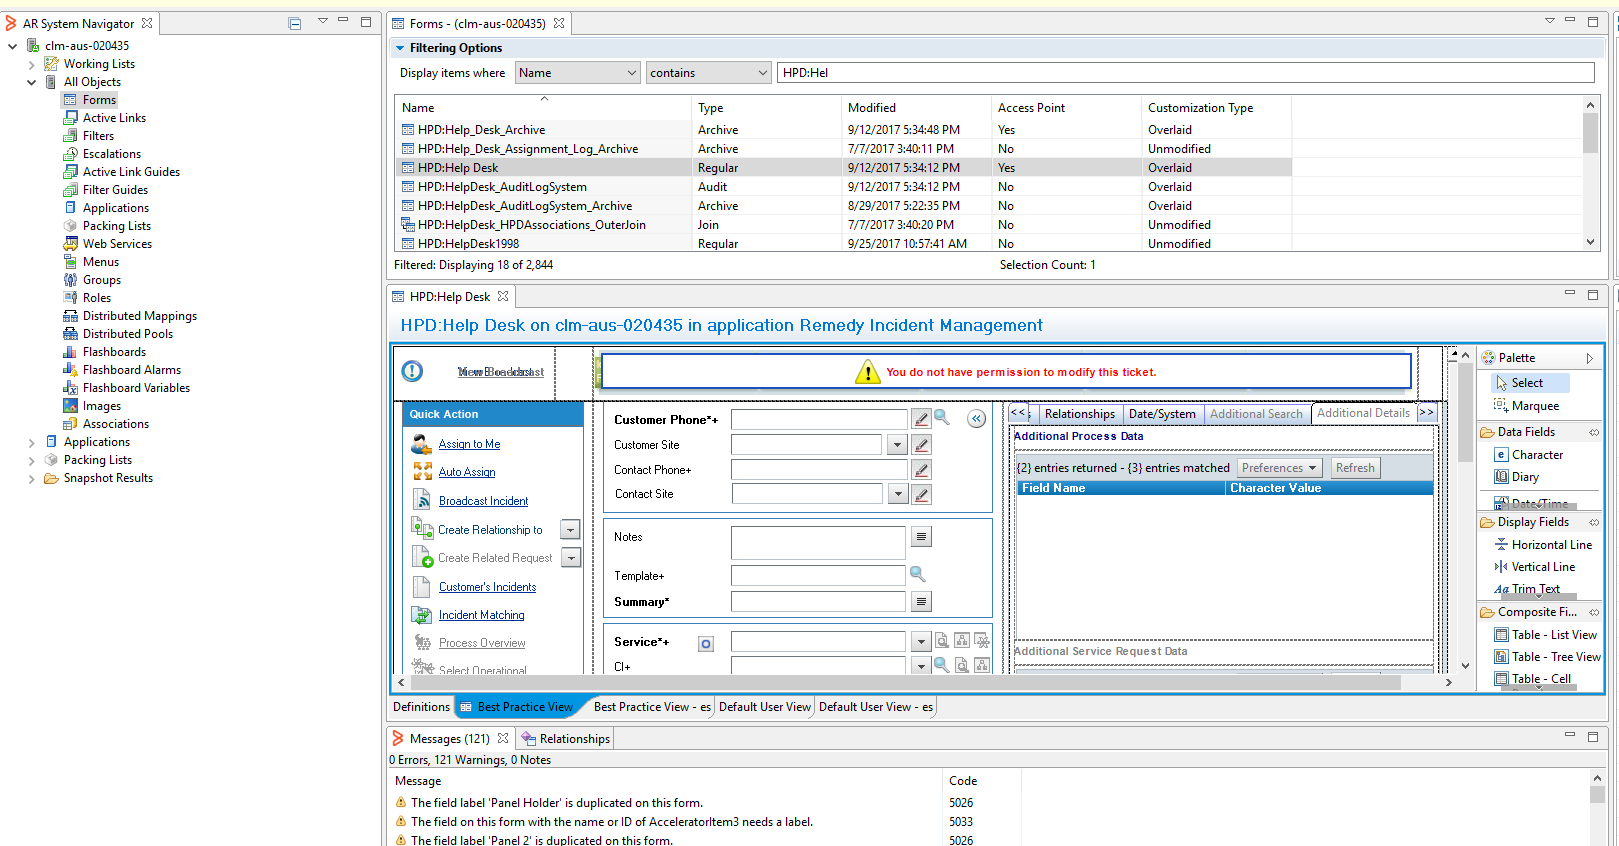Select the HPD:HelpDesk1998 form row

click(468, 244)
